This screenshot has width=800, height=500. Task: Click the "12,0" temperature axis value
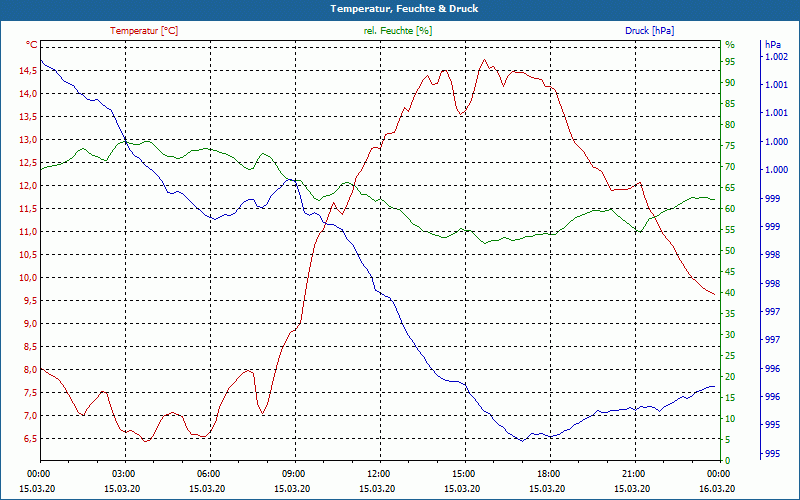[x=28, y=186]
